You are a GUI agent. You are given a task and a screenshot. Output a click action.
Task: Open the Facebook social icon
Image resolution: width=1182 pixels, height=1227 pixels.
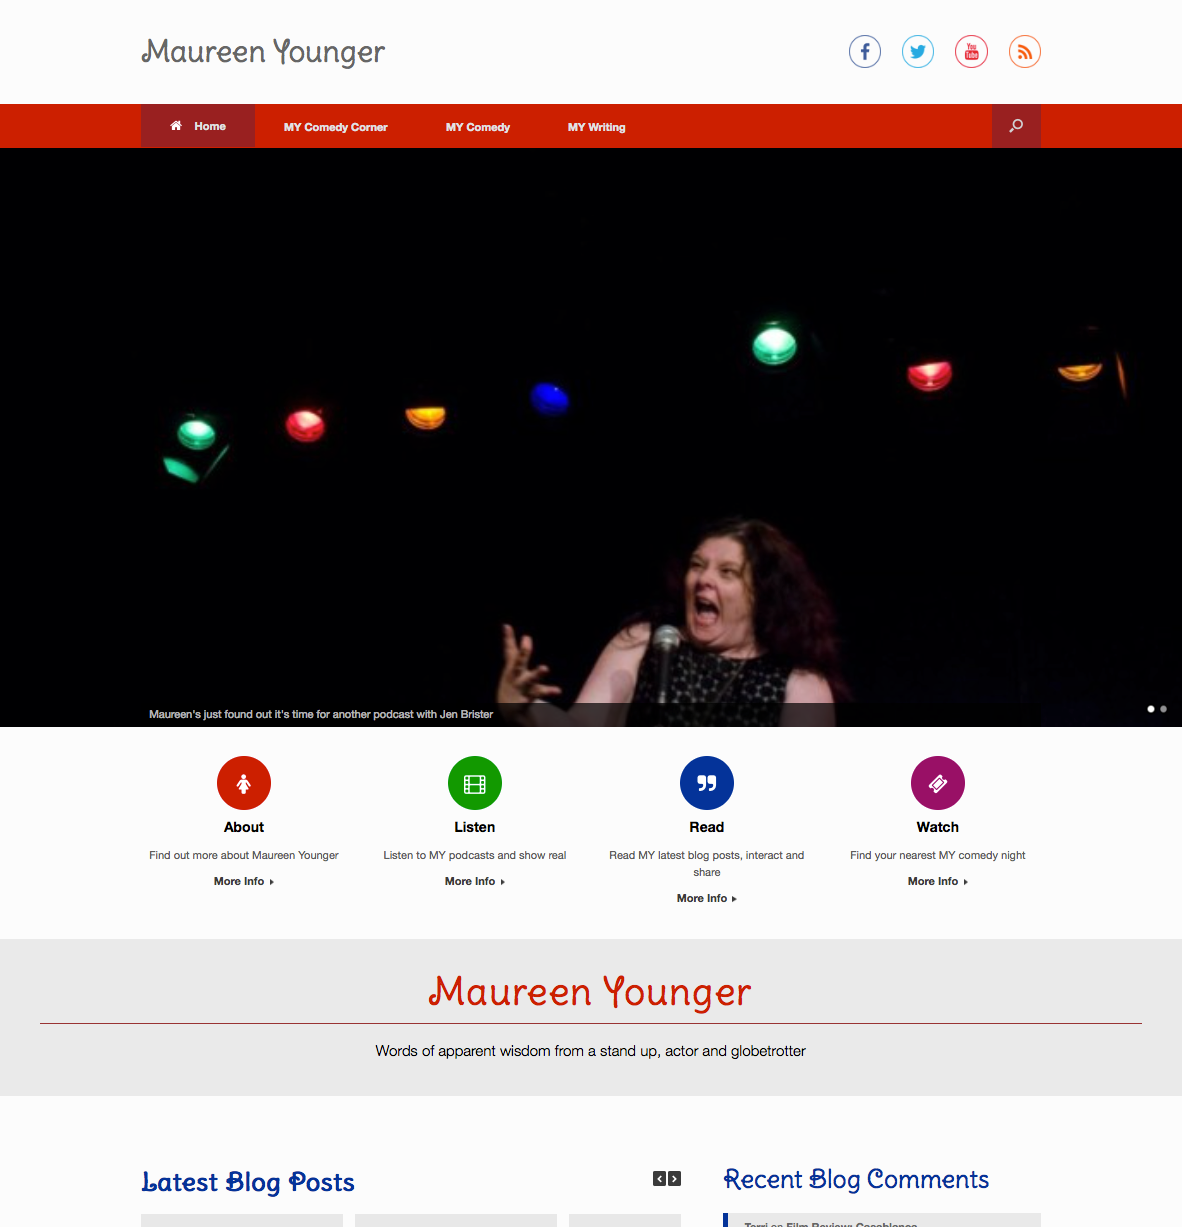(x=865, y=52)
